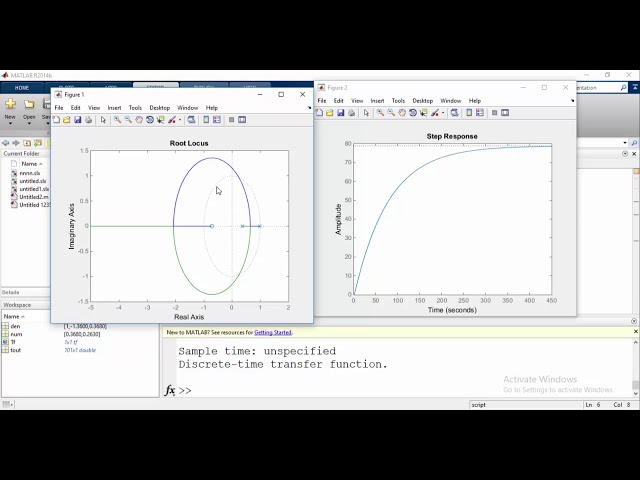Go back using the left arrow folder navigation
Image resolution: width=640 pixels, height=480 pixels.
tap(5, 143)
